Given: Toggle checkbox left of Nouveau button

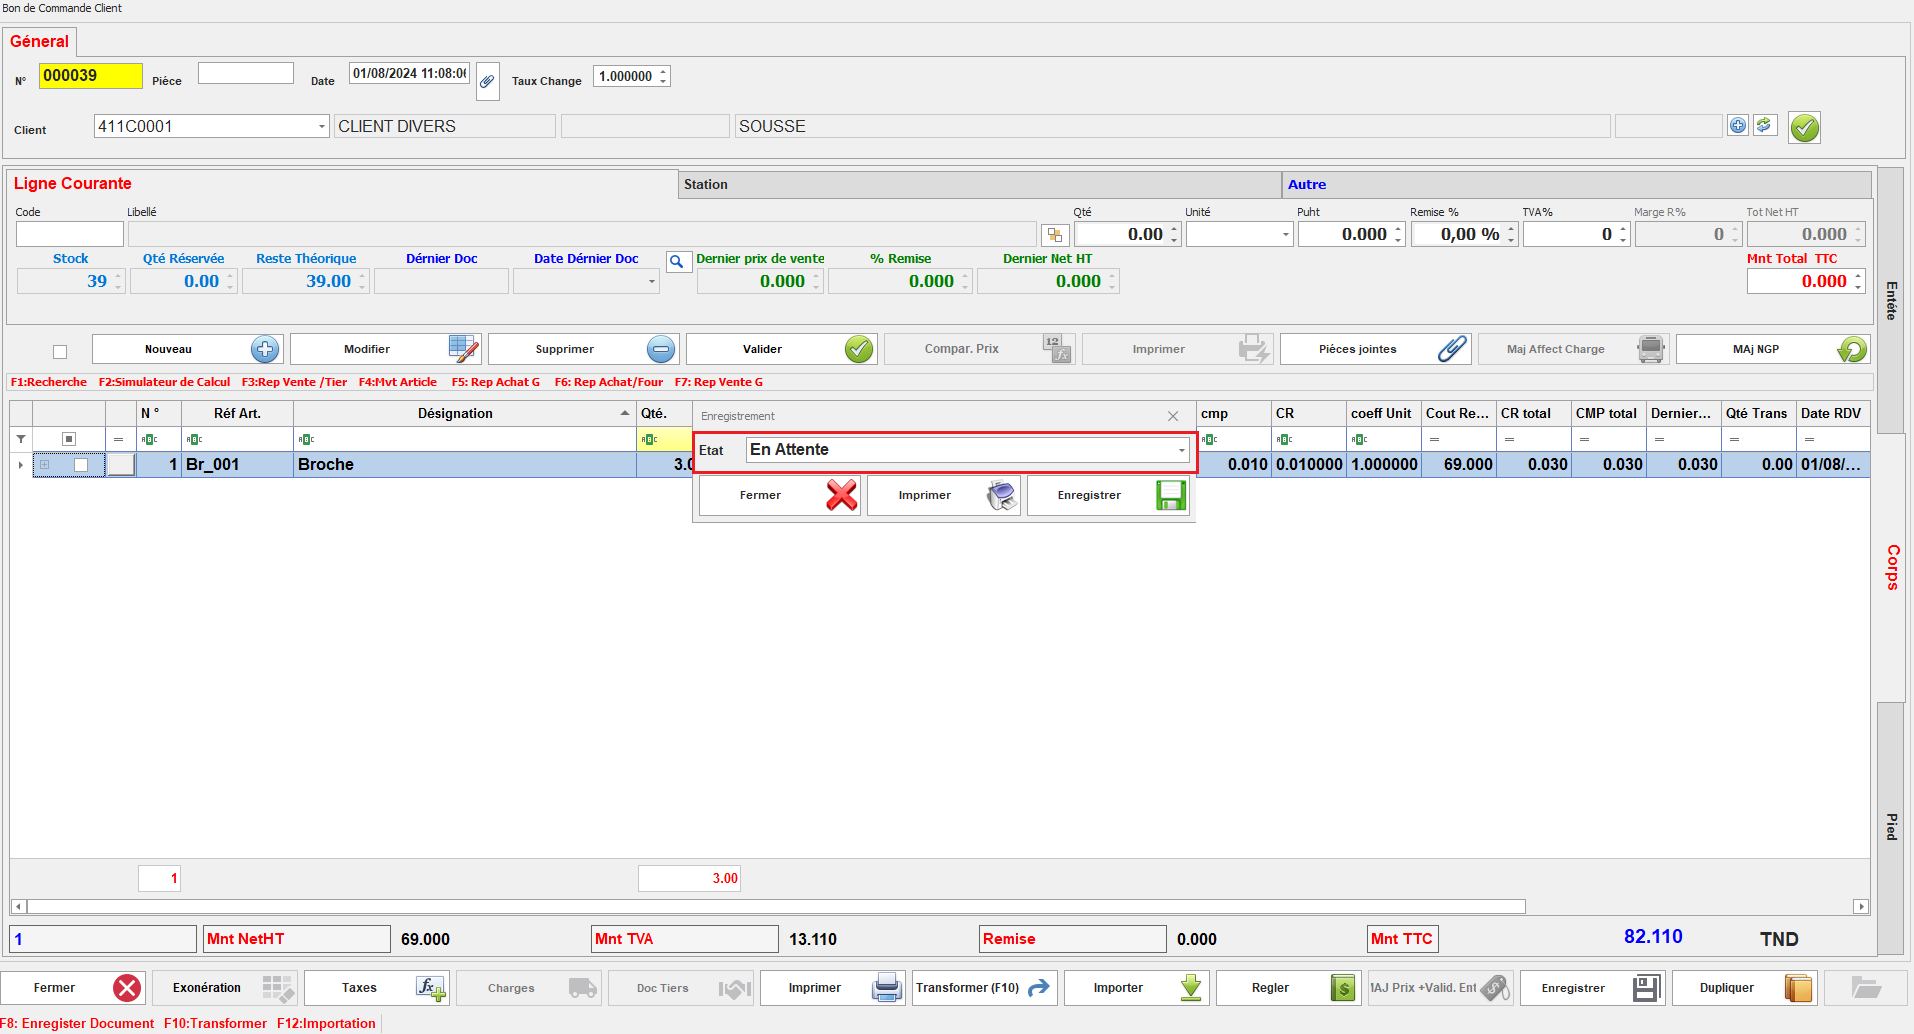Looking at the screenshot, I should tap(60, 351).
